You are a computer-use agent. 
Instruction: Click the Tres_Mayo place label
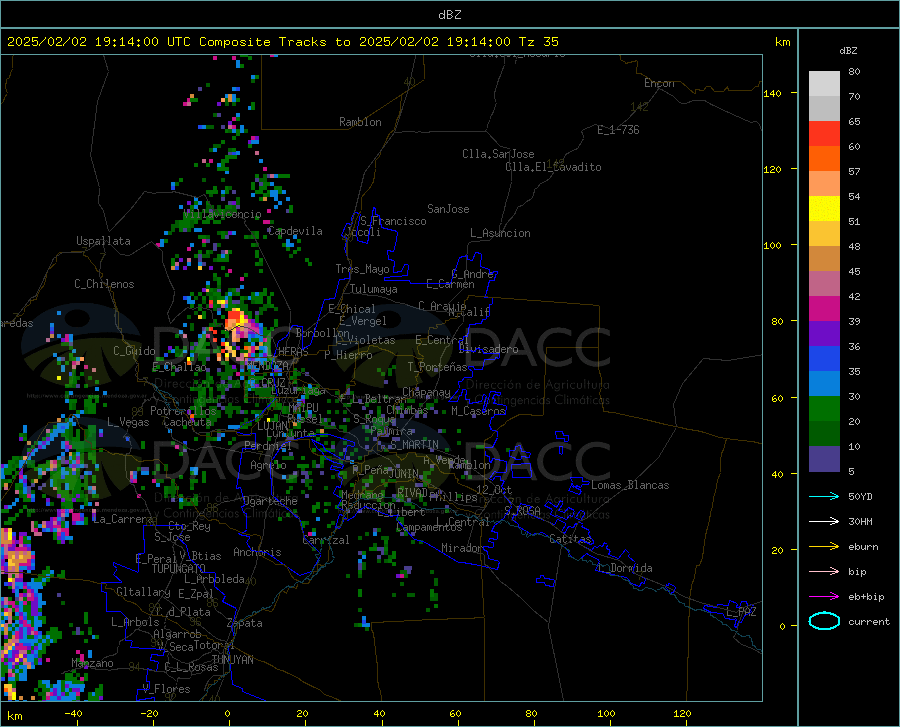(362, 269)
